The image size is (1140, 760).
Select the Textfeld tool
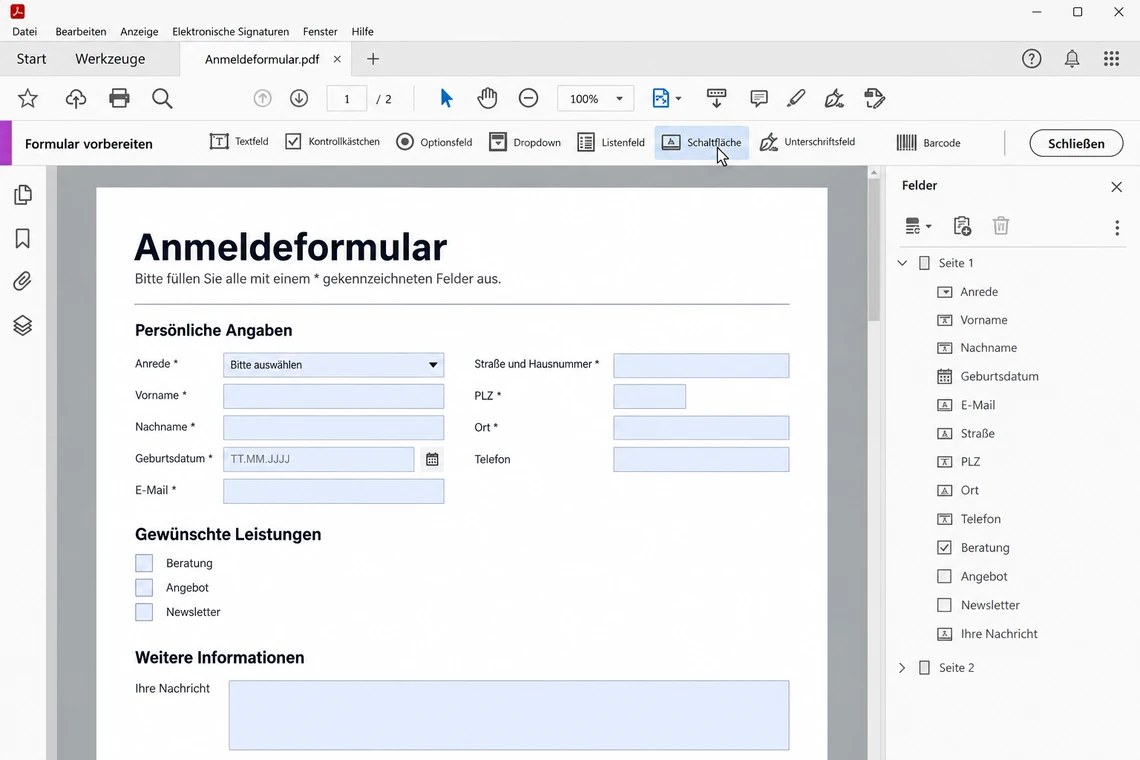239,142
